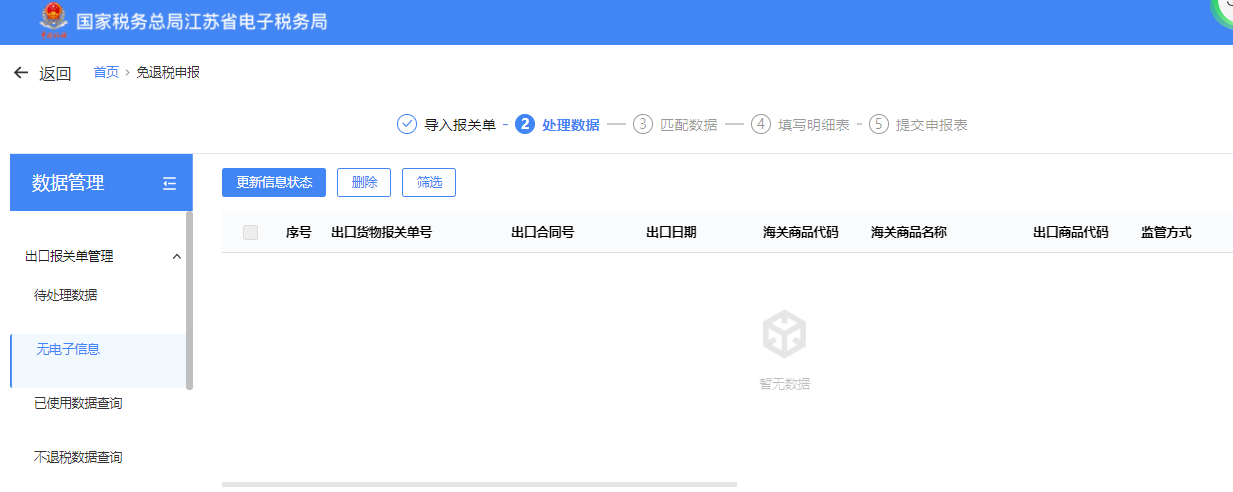Collapse the 出口报关单管理 menu group
The height and width of the screenshot is (492, 1233).
pos(177,257)
